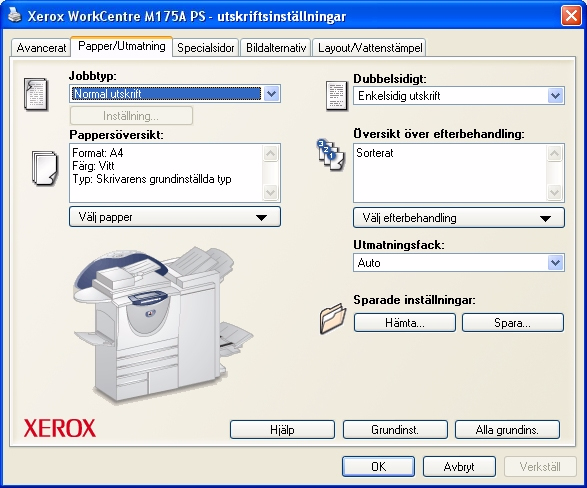Switch to the Avancerat tab
The width and height of the screenshot is (587, 488).
click(41, 48)
